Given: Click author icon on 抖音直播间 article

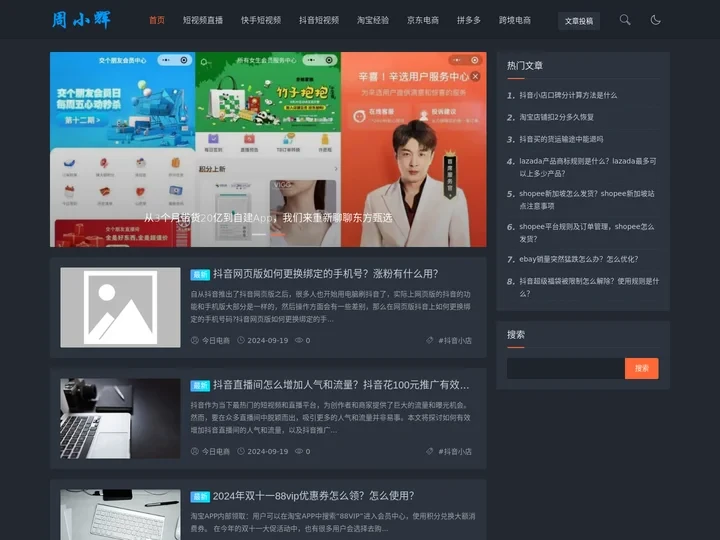Looking at the screenshot, I should click(195, 451).
